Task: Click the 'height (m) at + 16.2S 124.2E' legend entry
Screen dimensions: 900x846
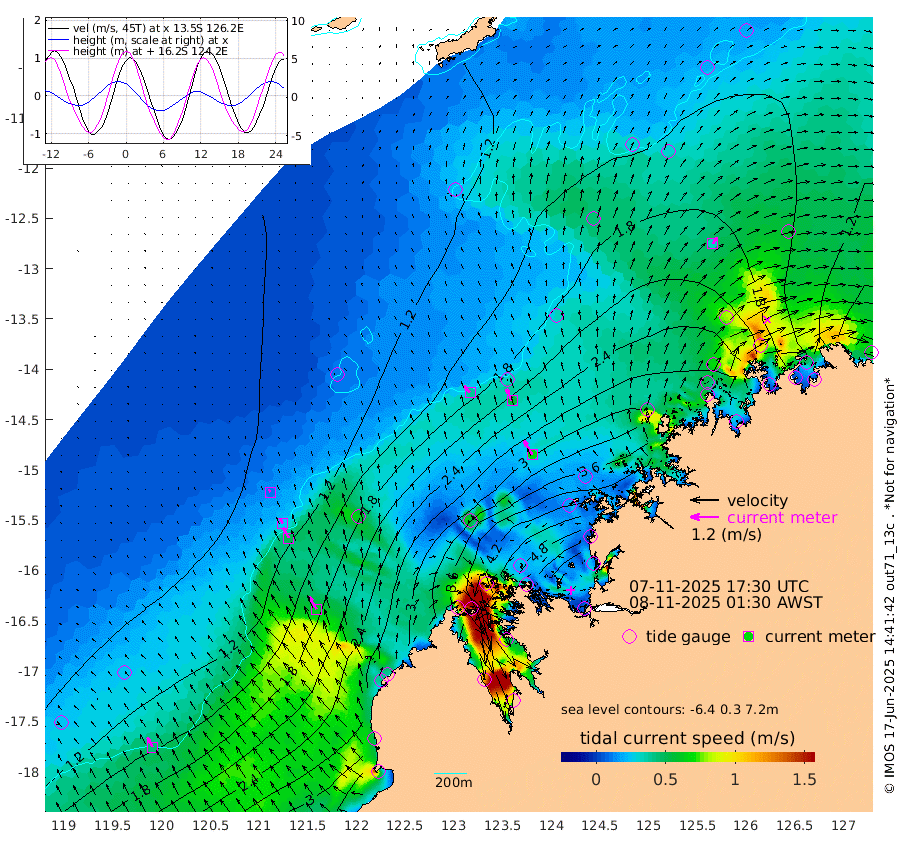Action: pos(150,51)
